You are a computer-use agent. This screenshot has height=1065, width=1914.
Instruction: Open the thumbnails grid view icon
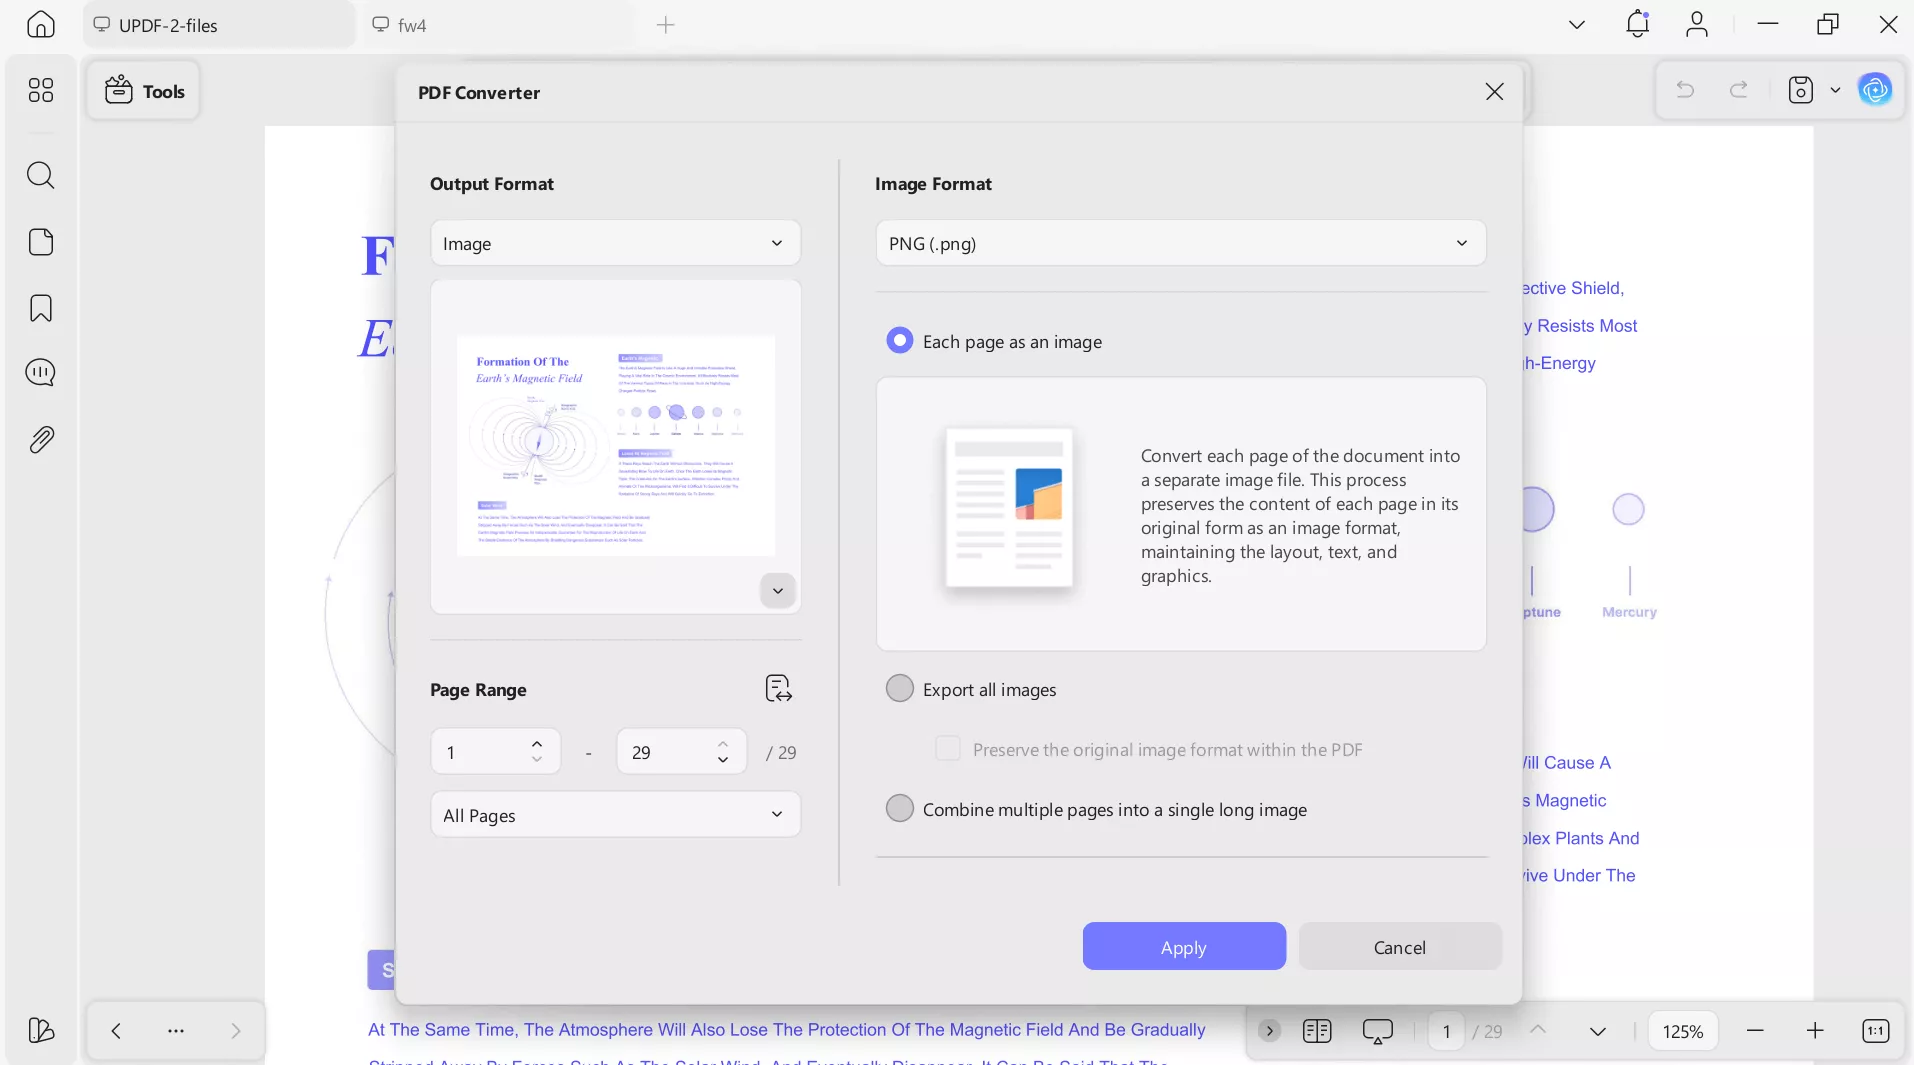41,90
